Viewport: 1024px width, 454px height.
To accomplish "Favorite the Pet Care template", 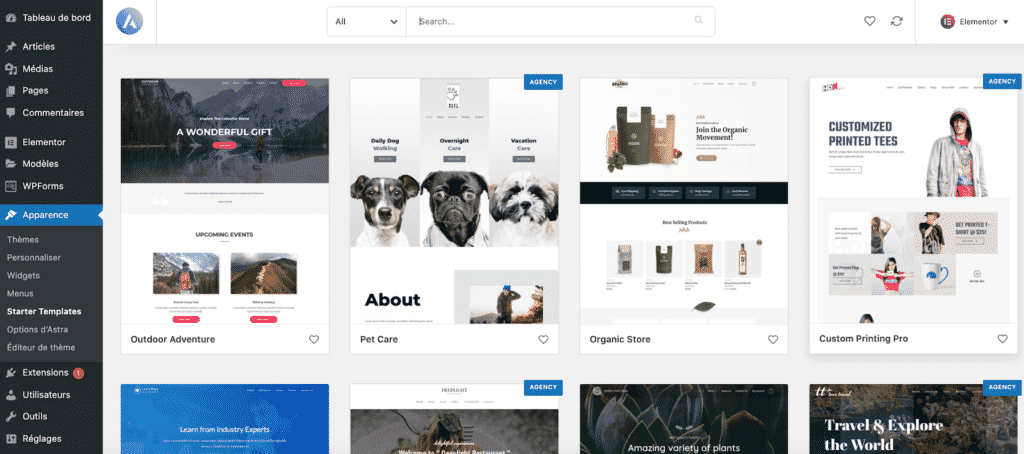I will pos(544,340).
